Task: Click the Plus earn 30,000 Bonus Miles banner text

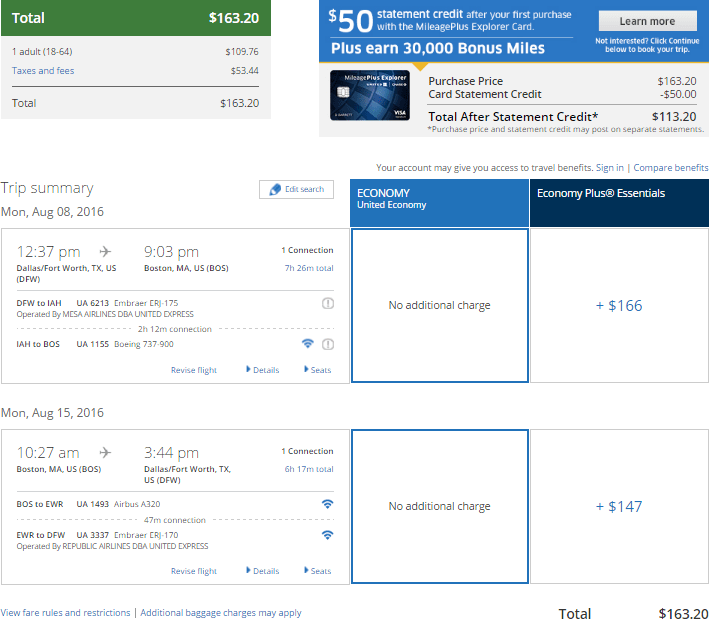Action: [438, 48]
